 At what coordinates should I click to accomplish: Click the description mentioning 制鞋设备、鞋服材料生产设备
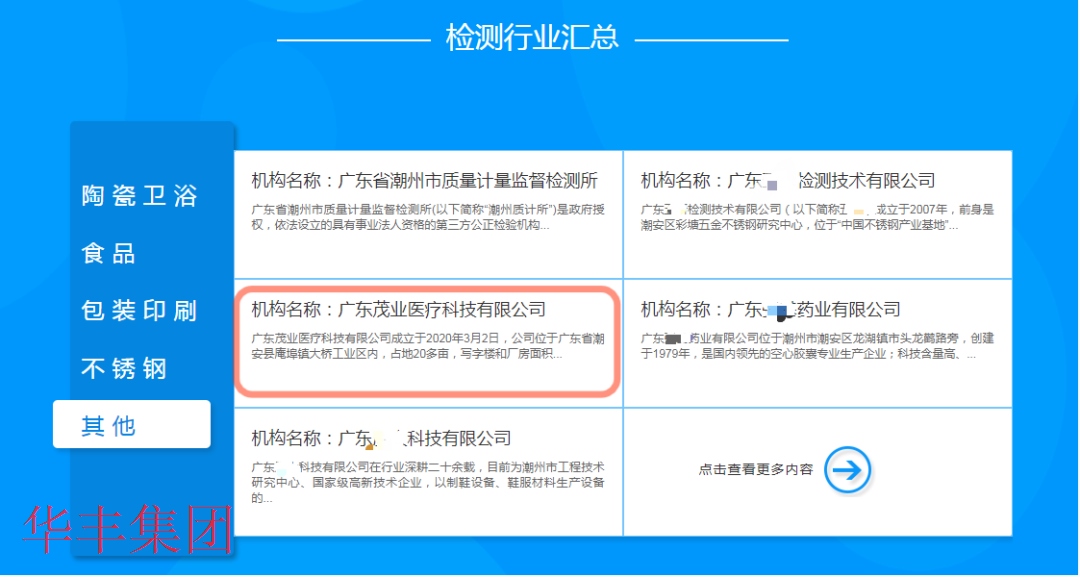428,483
